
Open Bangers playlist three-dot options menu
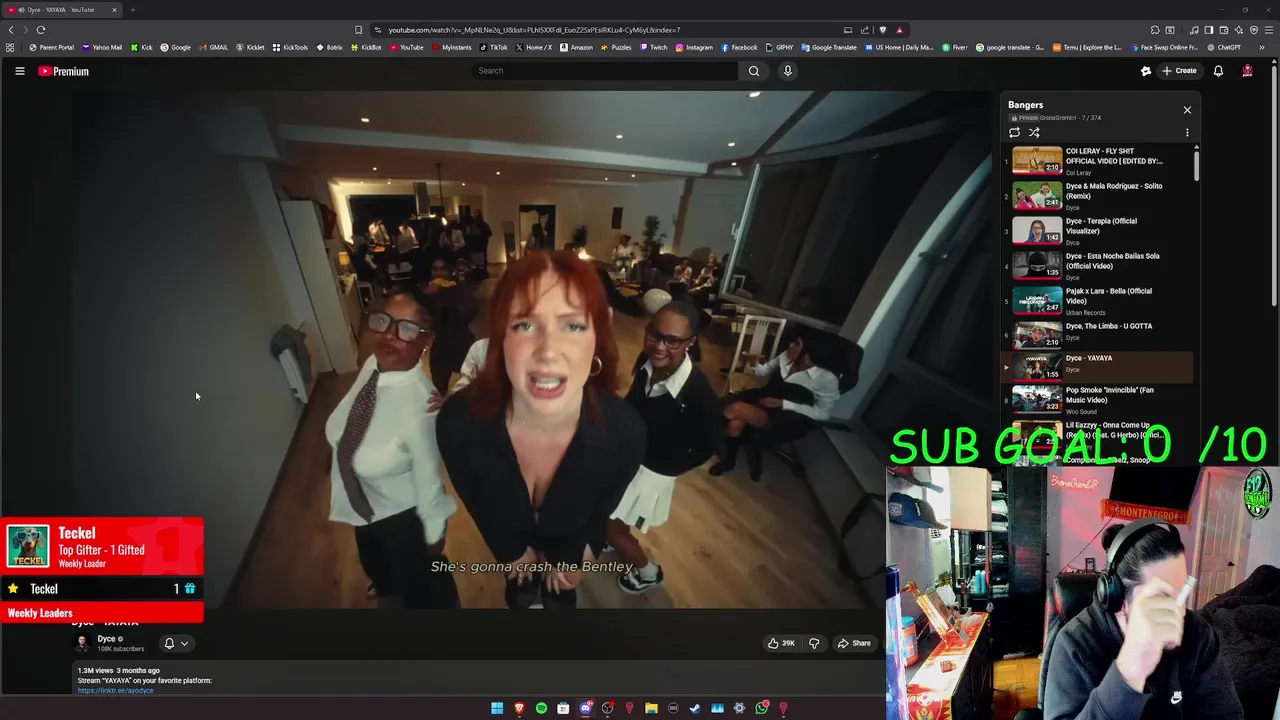click(1187, 132)
